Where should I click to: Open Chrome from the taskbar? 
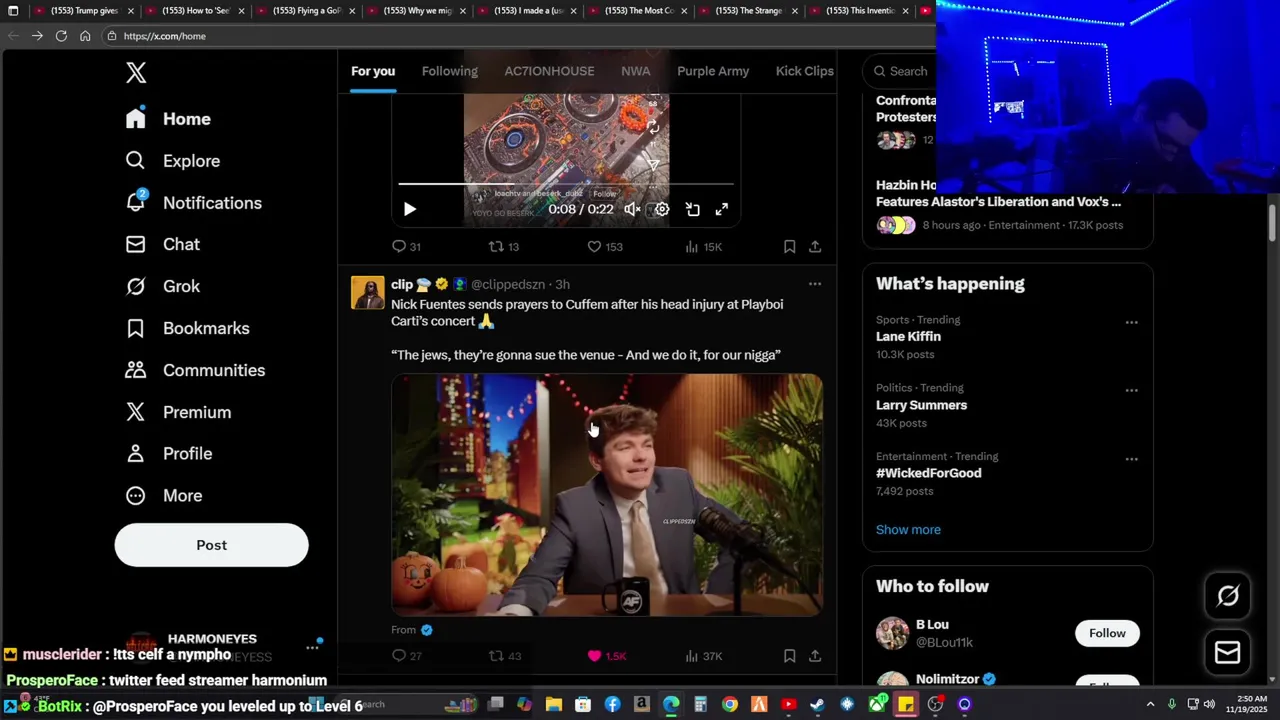[730, 705]
